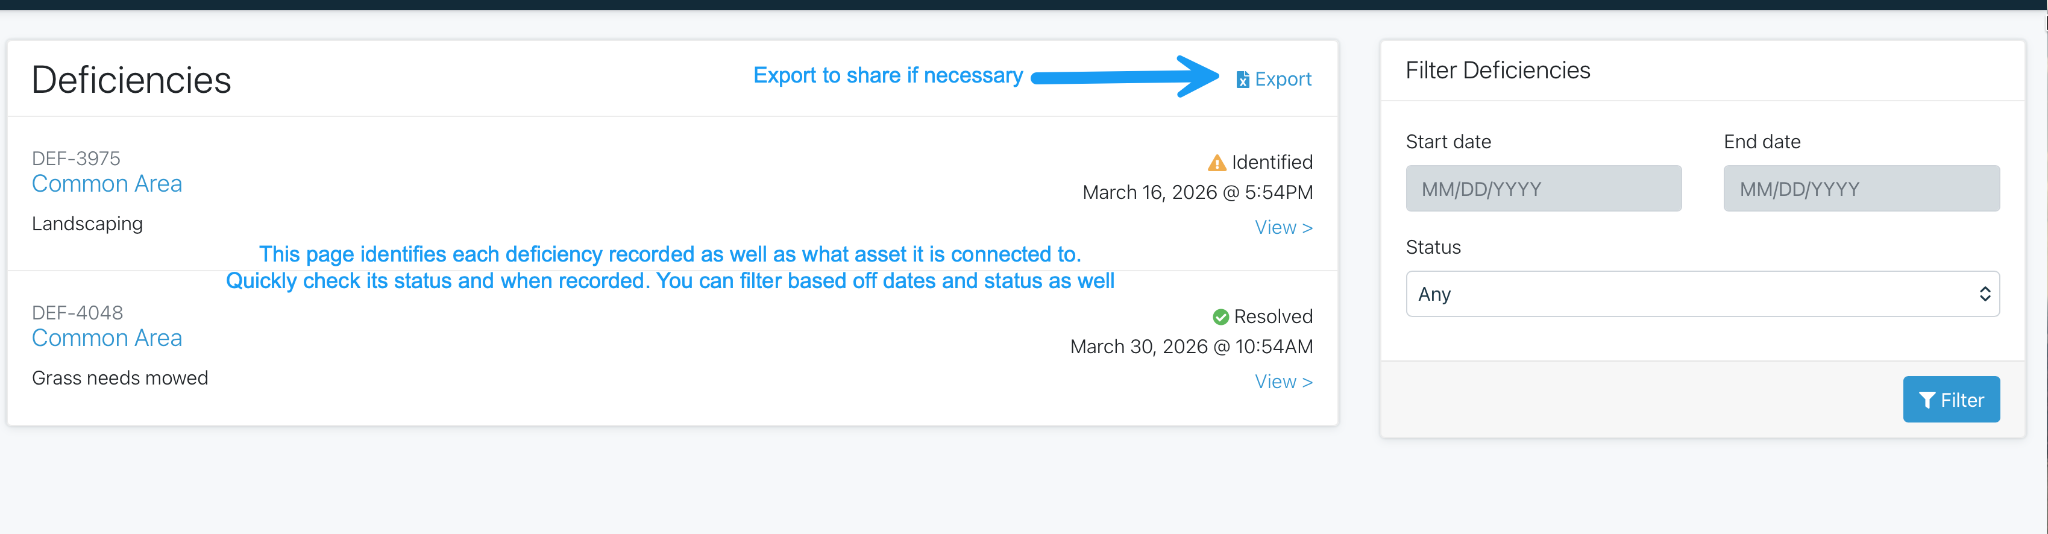Open Common Area link under DEF-4048
This screenshot has width=2048, height=534.
pyautogui.click(x=107, y=338)
